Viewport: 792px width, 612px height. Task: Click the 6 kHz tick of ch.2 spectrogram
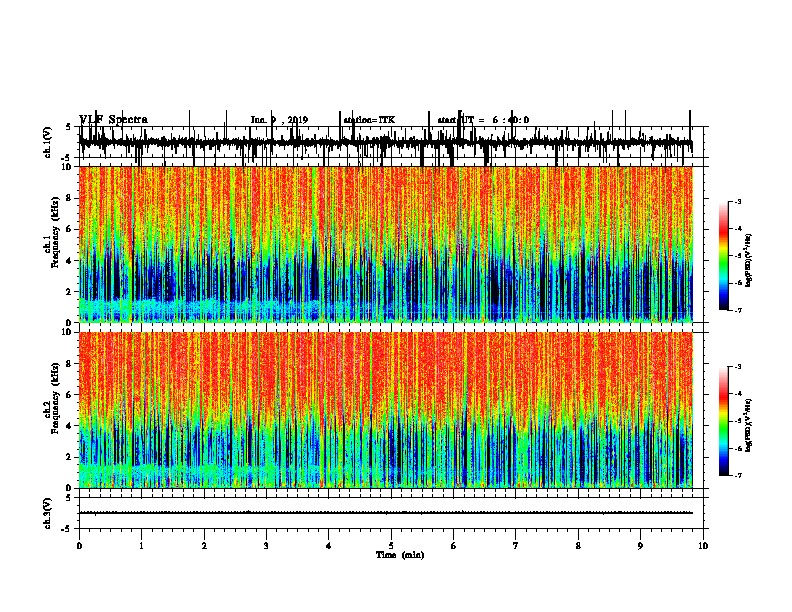(x=69, y=395)
